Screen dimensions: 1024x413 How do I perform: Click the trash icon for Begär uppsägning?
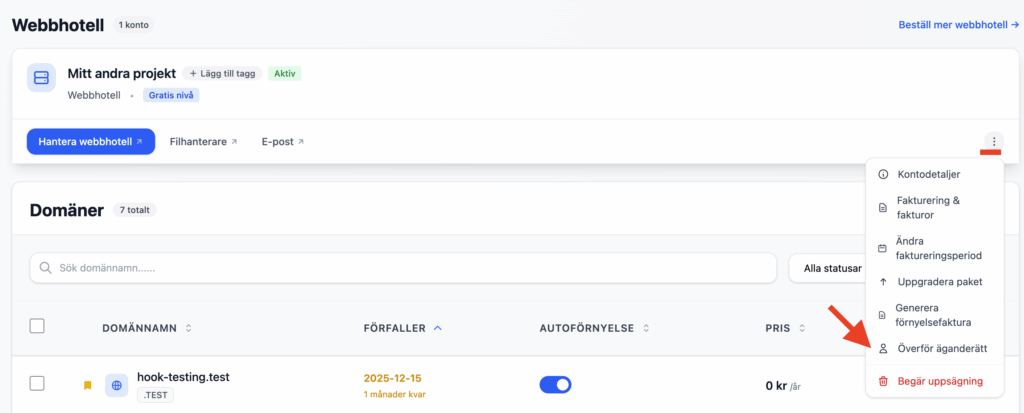click(x=883, y=381)
